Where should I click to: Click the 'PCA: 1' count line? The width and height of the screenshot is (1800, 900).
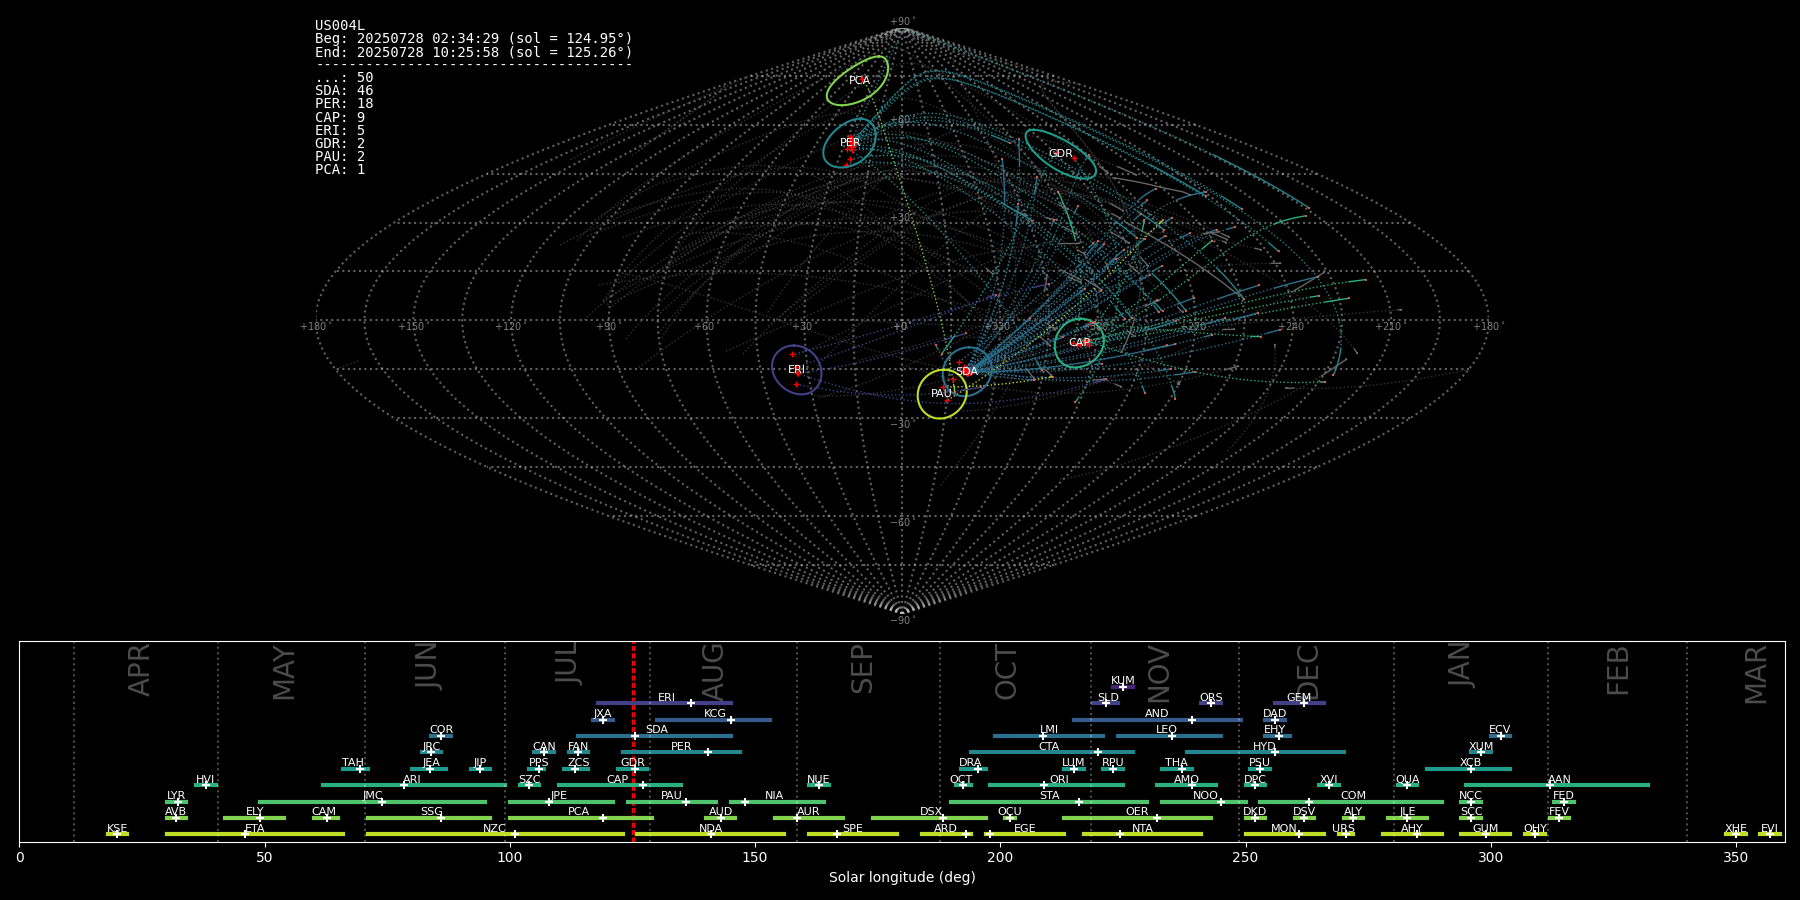tap(340, 170)
